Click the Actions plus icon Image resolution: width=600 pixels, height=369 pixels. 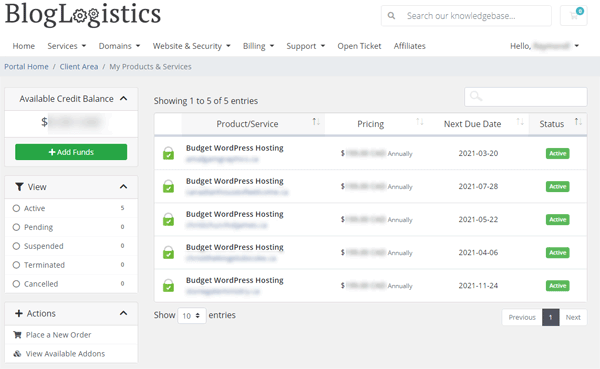coord(19,313)
